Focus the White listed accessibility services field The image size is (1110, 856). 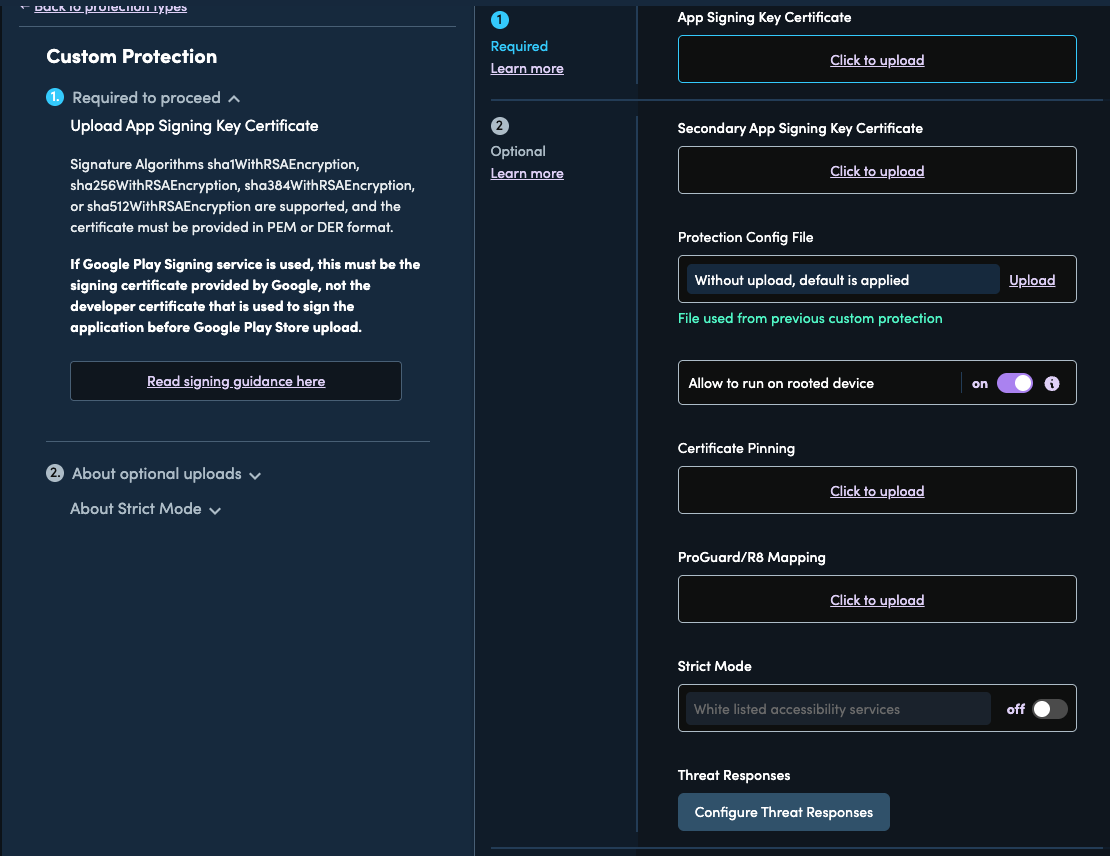(838, 709)
